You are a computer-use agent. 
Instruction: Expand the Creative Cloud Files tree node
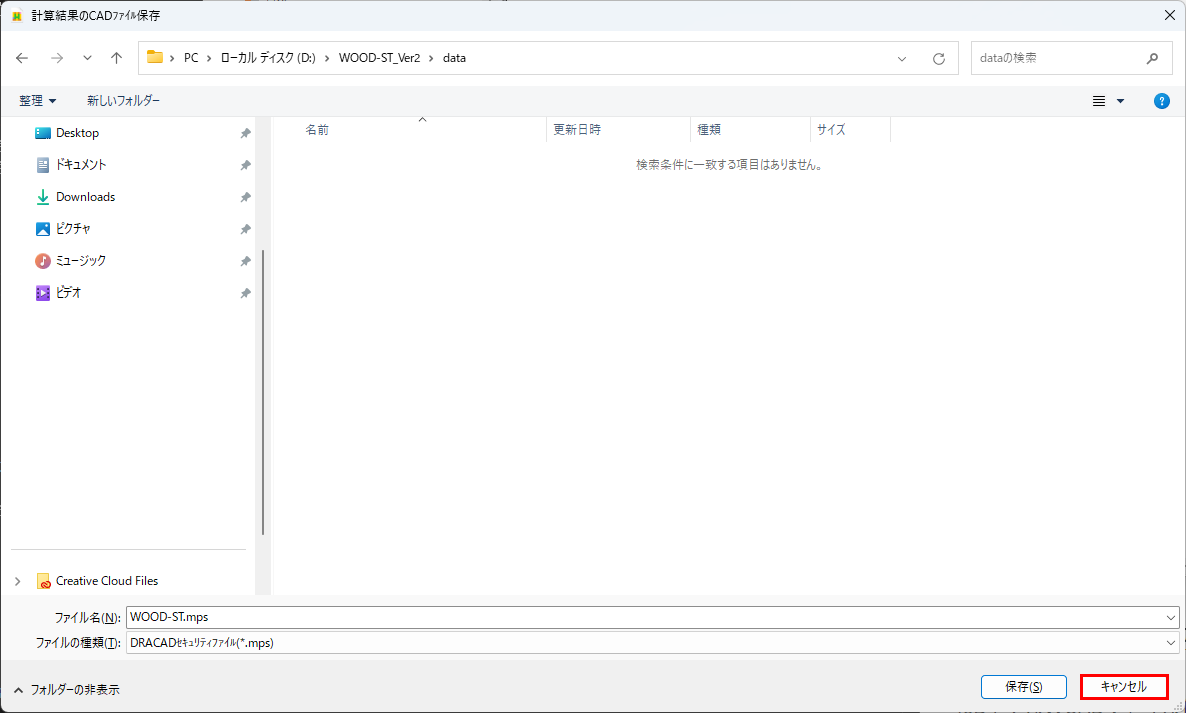coord(17,581)
